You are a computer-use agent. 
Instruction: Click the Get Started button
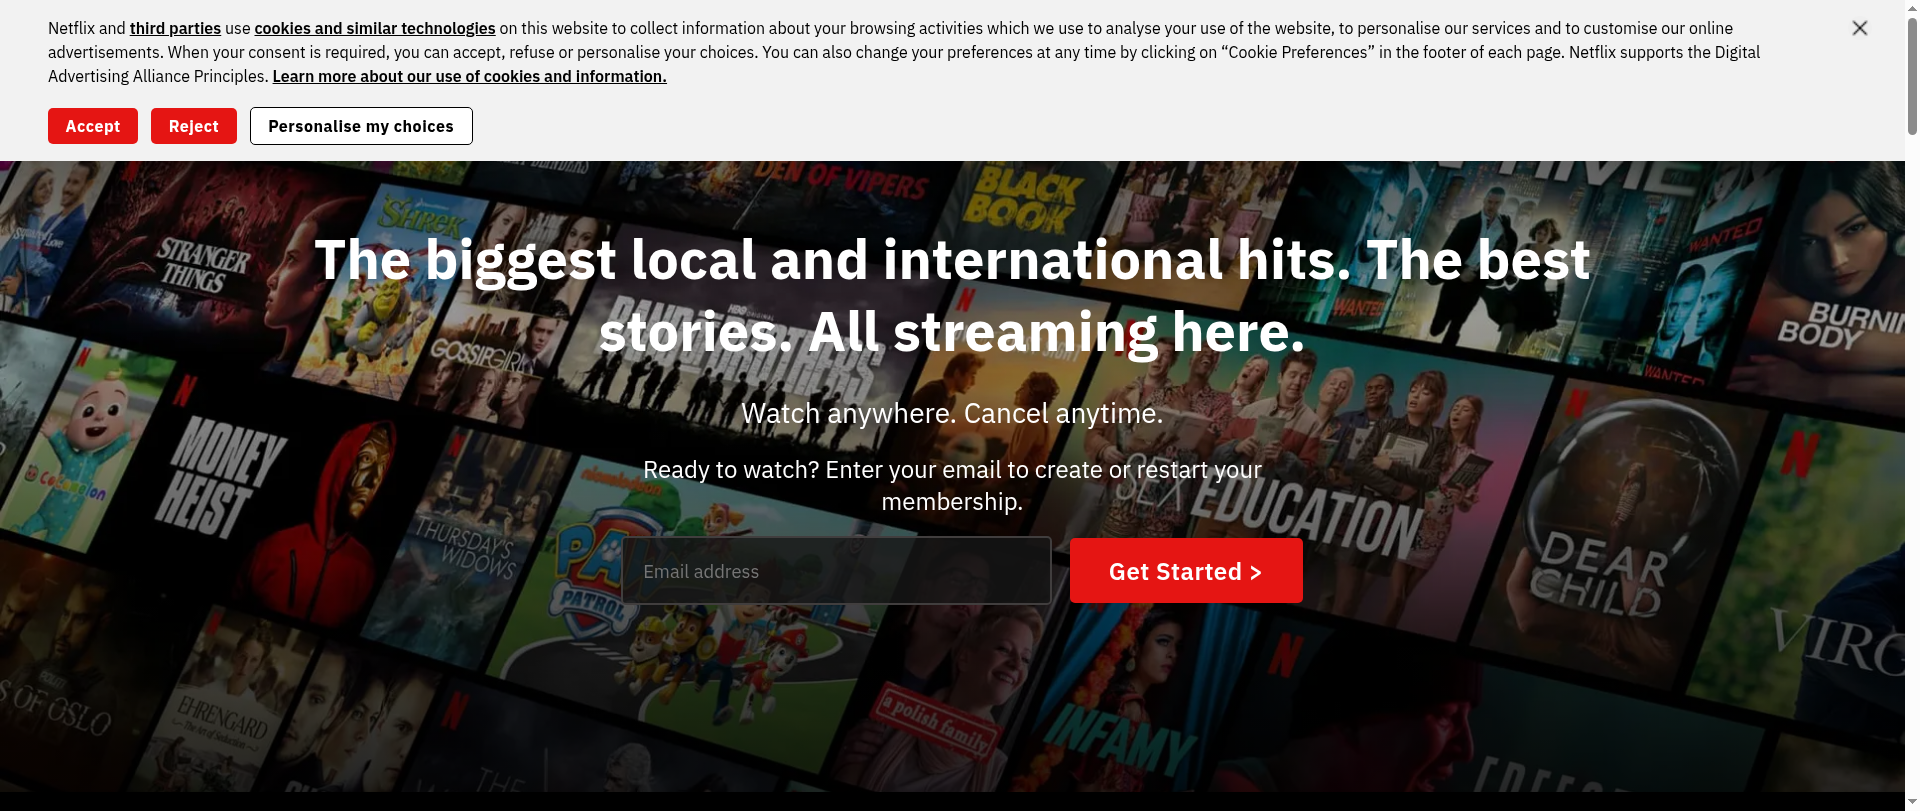click(x=1186, y=571)
